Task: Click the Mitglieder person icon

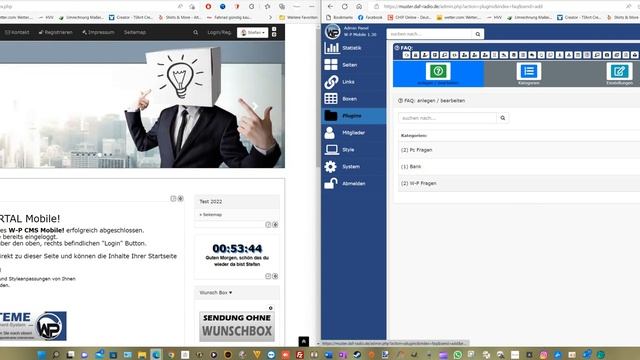Action: point(330,133)
